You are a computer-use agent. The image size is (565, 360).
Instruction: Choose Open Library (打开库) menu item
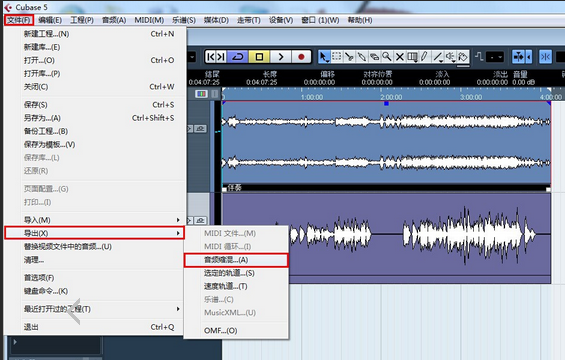[x=95, y=74]
